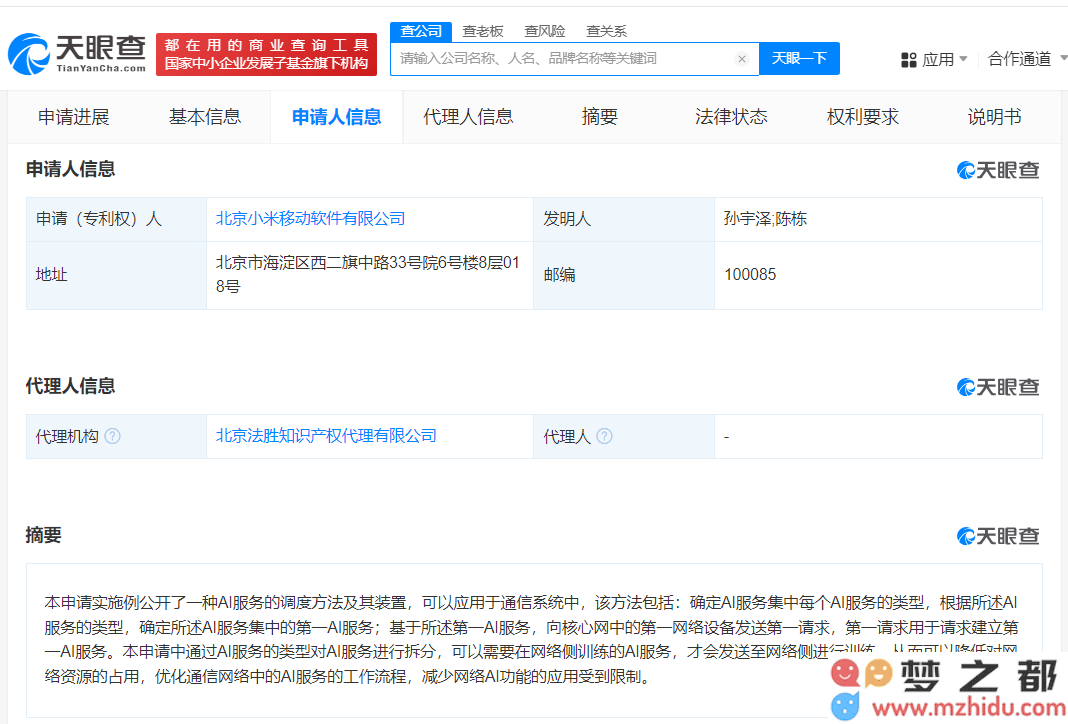Select the 查老板 search tab
Screen dimensions: 1068x724
(x=482, y=31)
